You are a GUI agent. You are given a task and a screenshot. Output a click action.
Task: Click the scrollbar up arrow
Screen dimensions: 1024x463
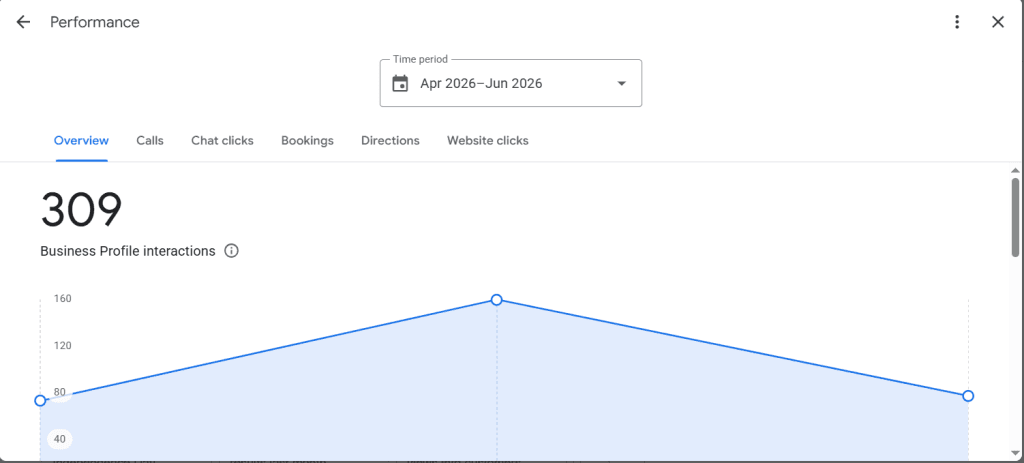point(1016,170)
